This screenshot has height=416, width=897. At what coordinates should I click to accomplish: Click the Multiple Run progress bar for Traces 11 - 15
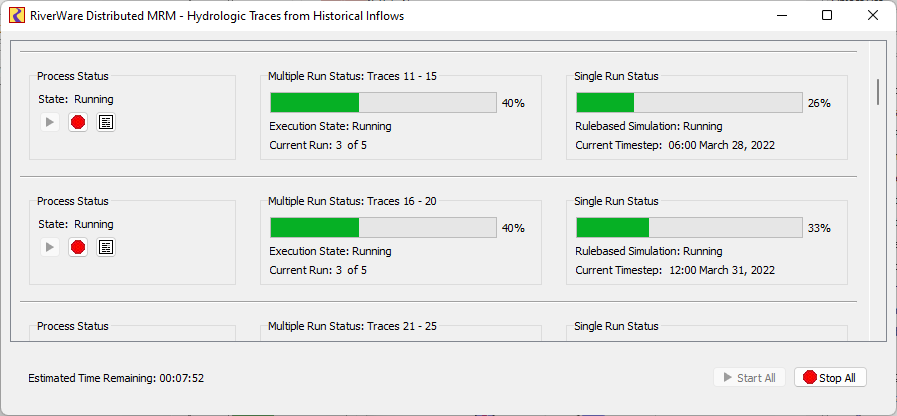pos(383,102)
